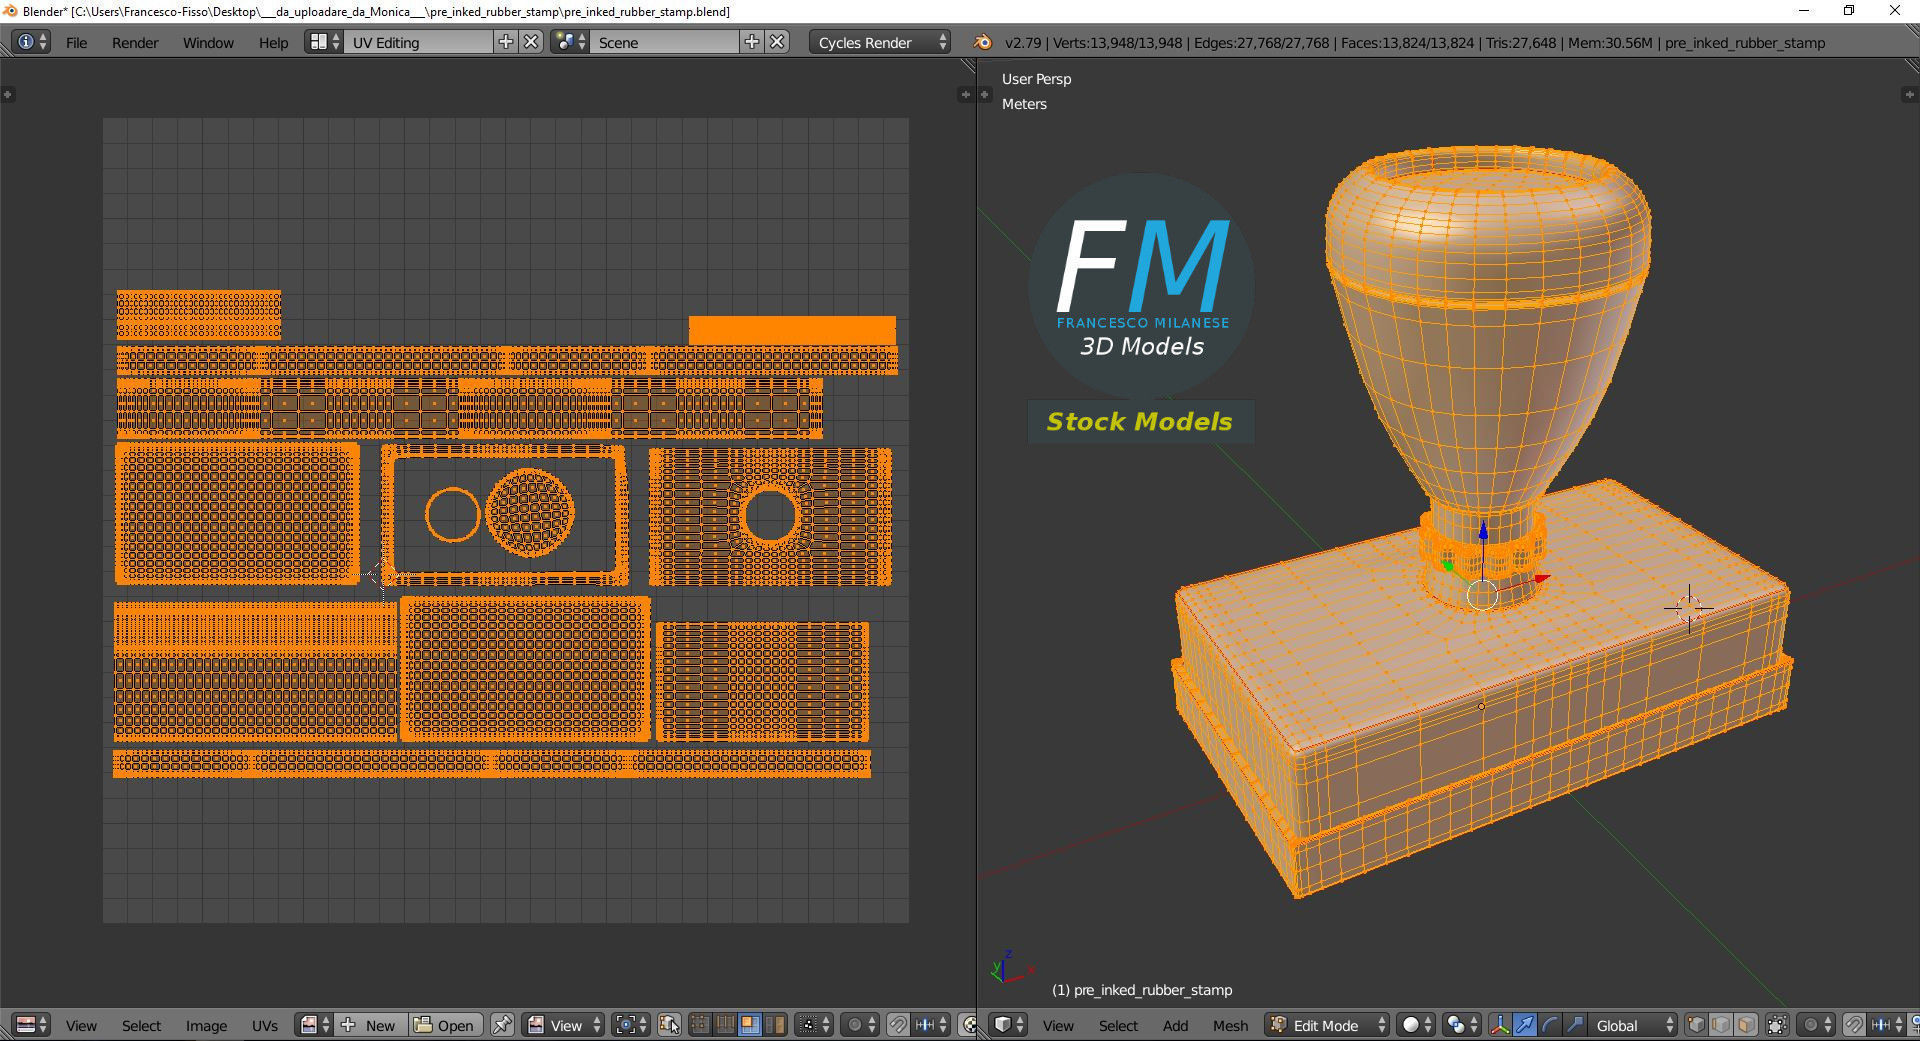Open the Render menu
Image resolution: width=1920 pixels, height=1041 pixels.
click(x=135, y=42)
